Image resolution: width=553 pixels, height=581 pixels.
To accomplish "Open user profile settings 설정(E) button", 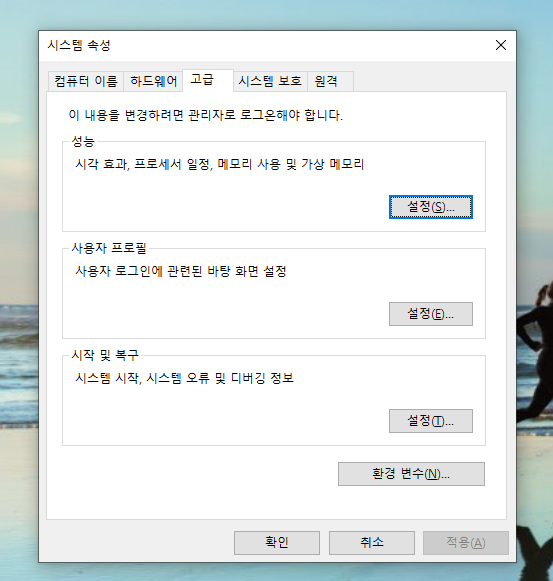I will pos(431,314).
